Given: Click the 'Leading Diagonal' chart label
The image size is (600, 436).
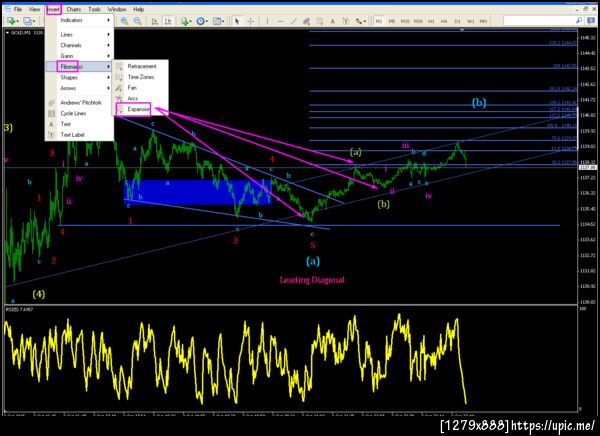Looking at the screenshot, I should point(312,280).
